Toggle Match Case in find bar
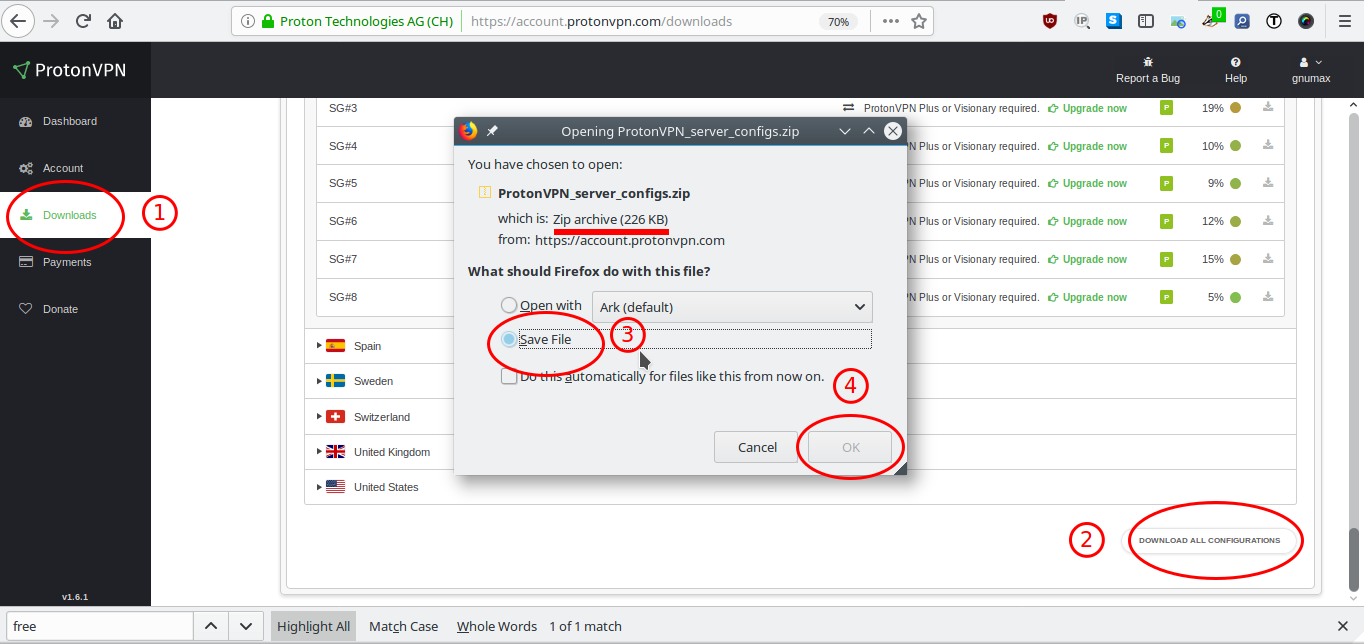1364x644 pixels. pyautogui.click(x=404, y=626)
